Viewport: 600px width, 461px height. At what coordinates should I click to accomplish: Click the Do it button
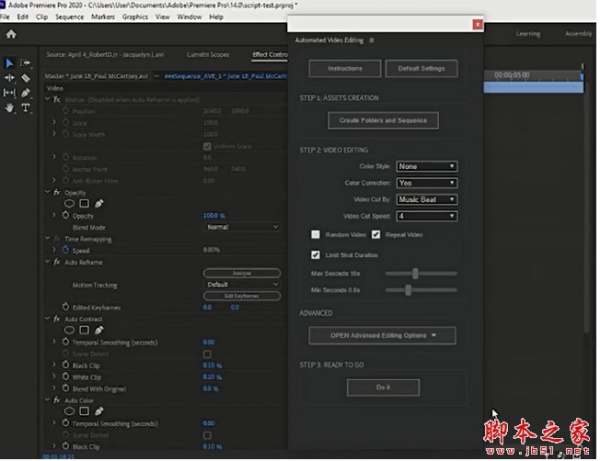(383, 388)
